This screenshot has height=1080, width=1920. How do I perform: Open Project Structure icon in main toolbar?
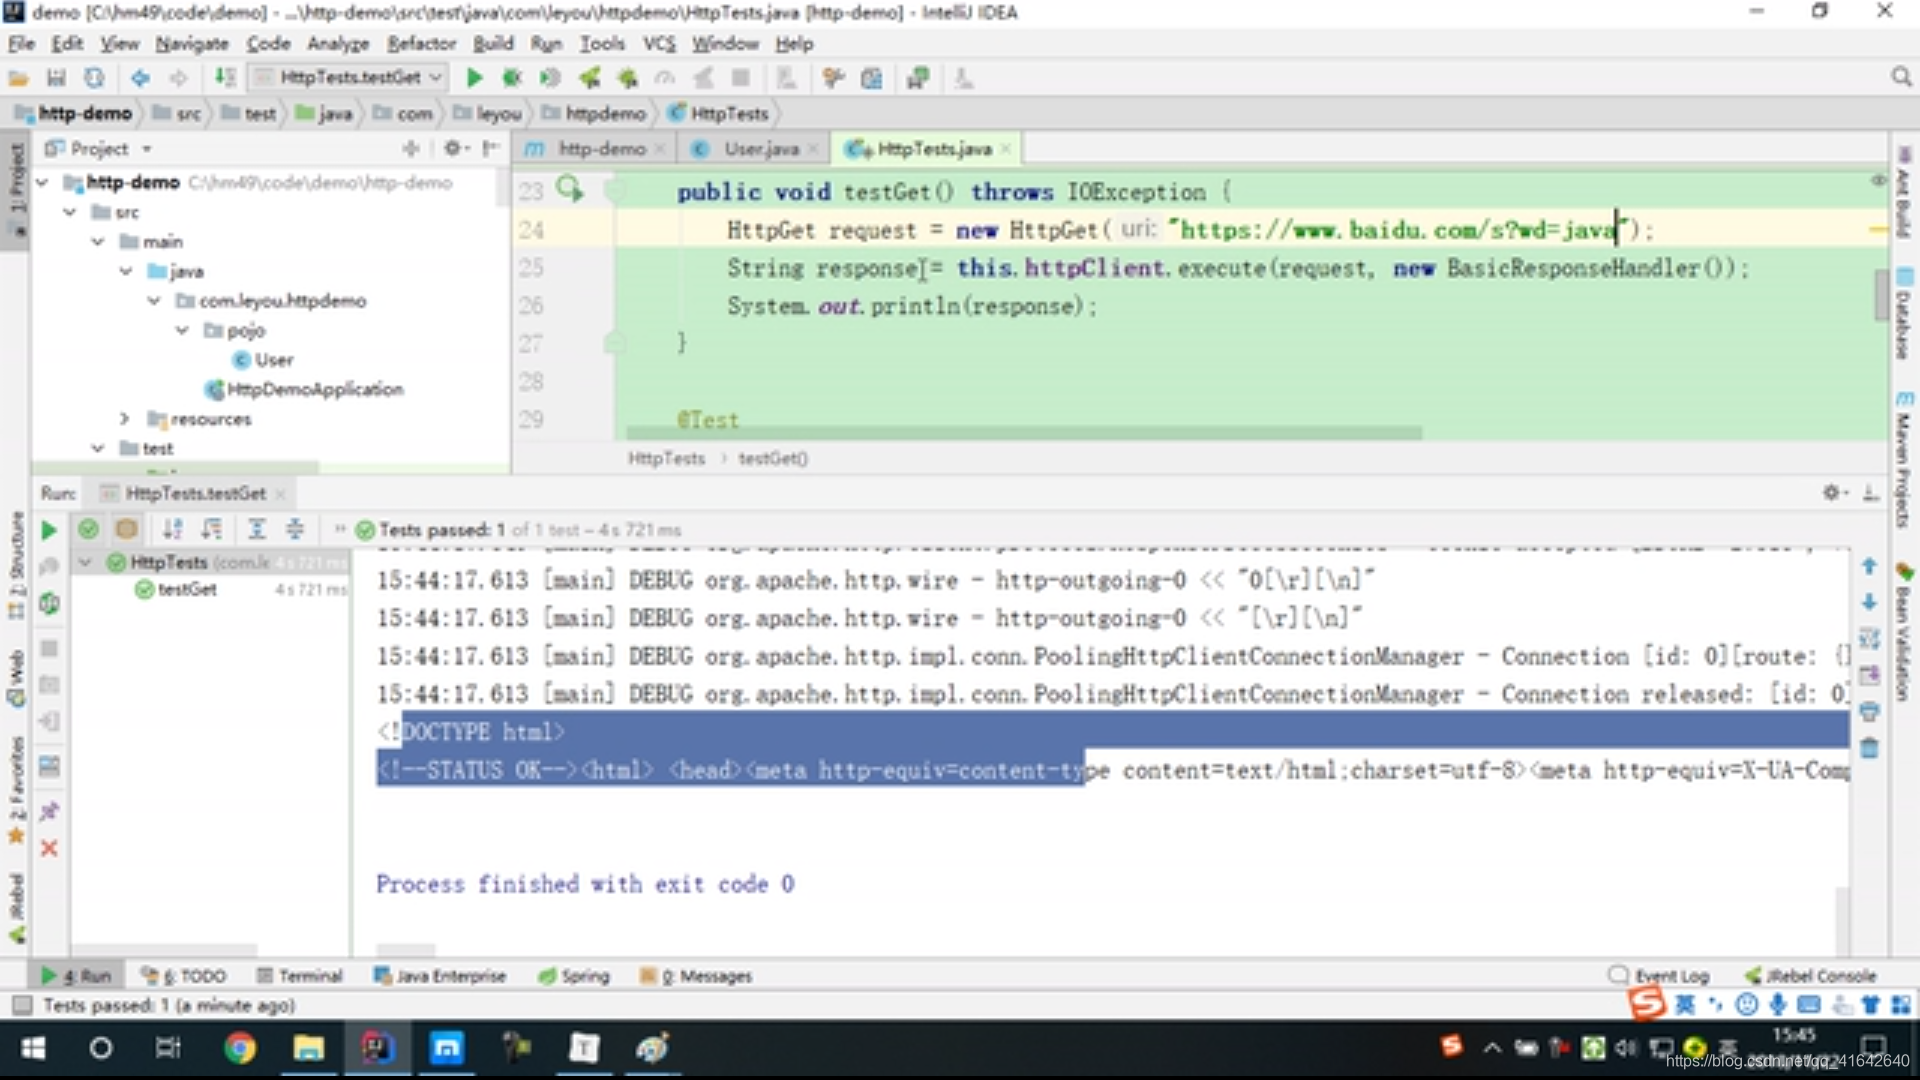(x=872, y=78)
